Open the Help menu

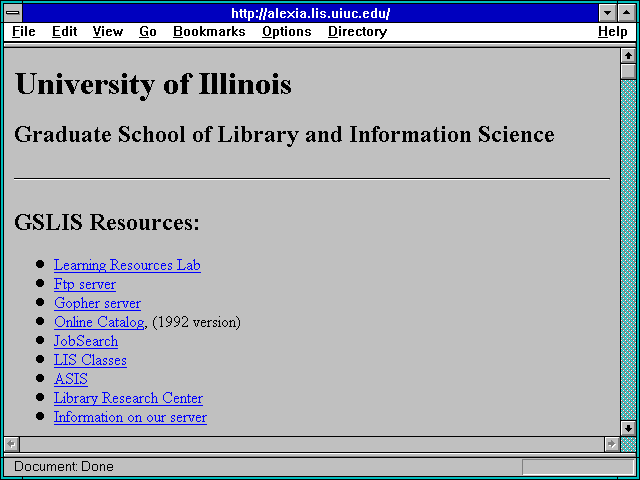613,32
